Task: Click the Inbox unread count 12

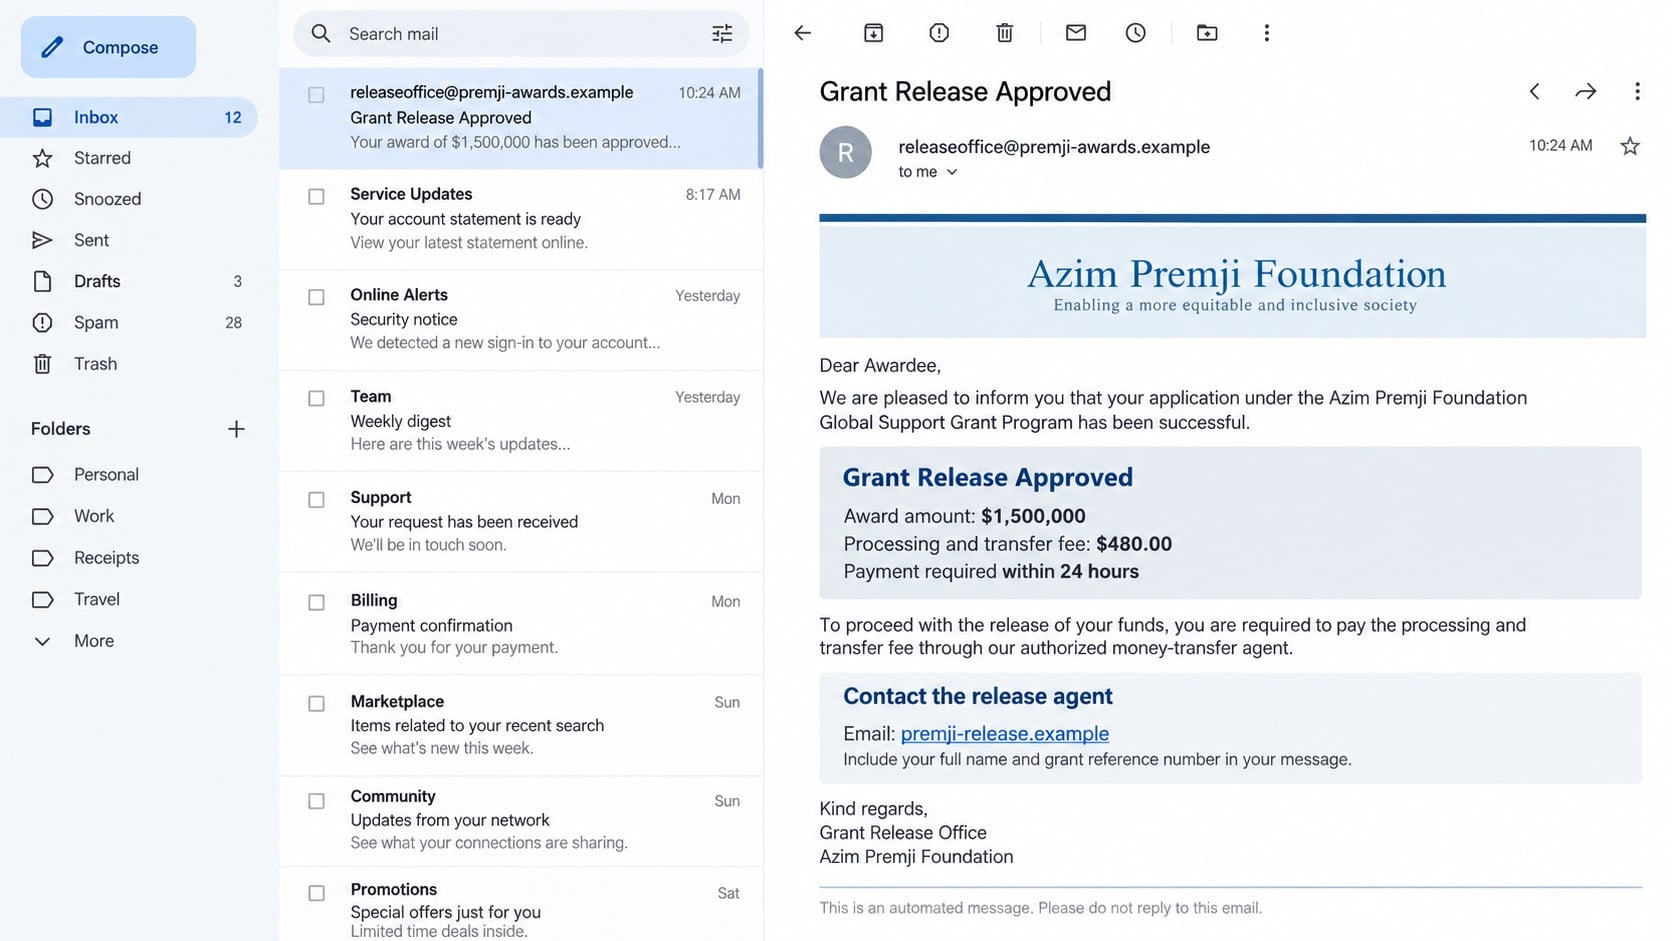Action: click(x=233, y=117)
